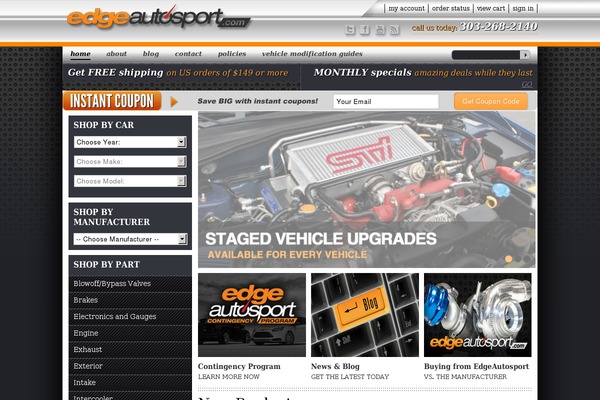This screenshot has width=600, height=400.
Task: Go to the home tab
Action: point(80,54)
